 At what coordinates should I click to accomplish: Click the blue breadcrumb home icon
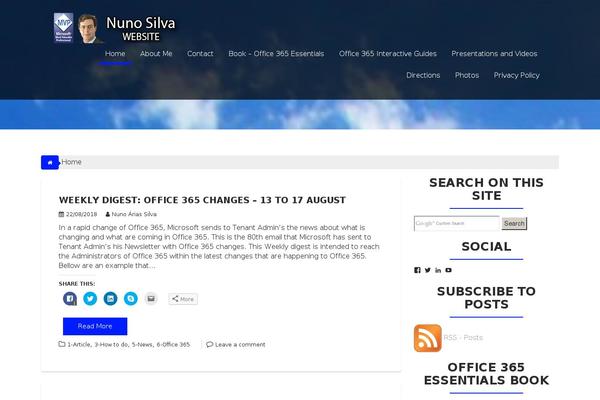coord(50,162)
